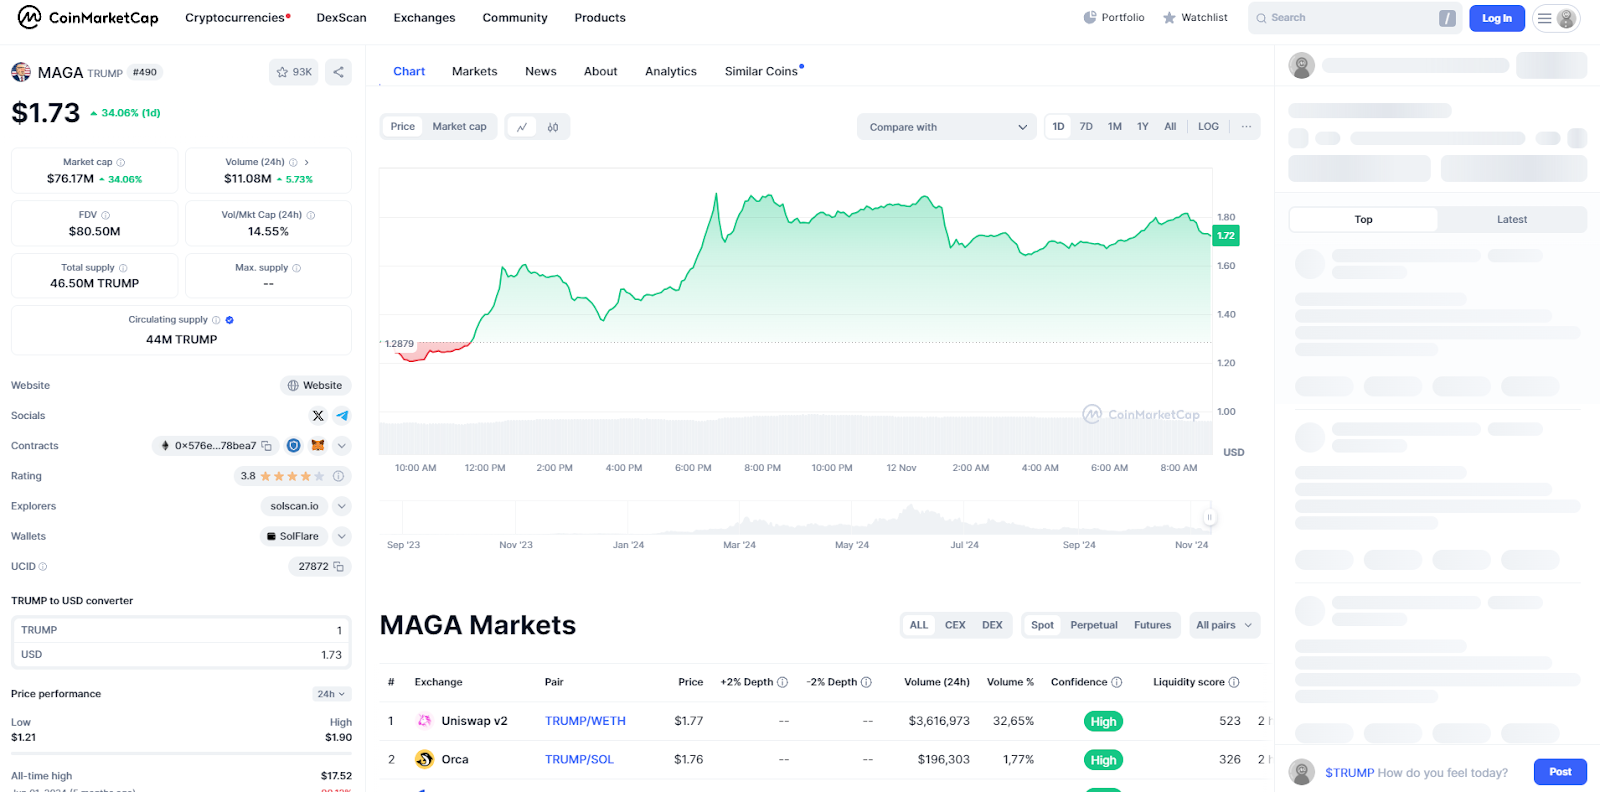The image size is (1600, 792).
Task: Add MAGA to watchlist with star button
Action: click(293, 72)
